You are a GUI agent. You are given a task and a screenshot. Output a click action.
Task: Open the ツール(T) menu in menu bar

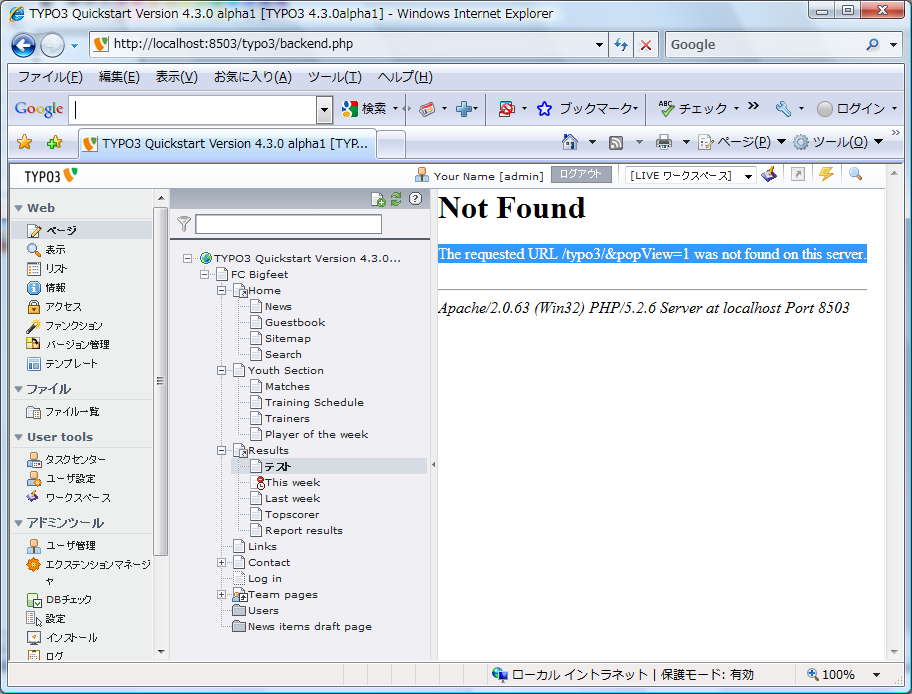coord(334,77)
